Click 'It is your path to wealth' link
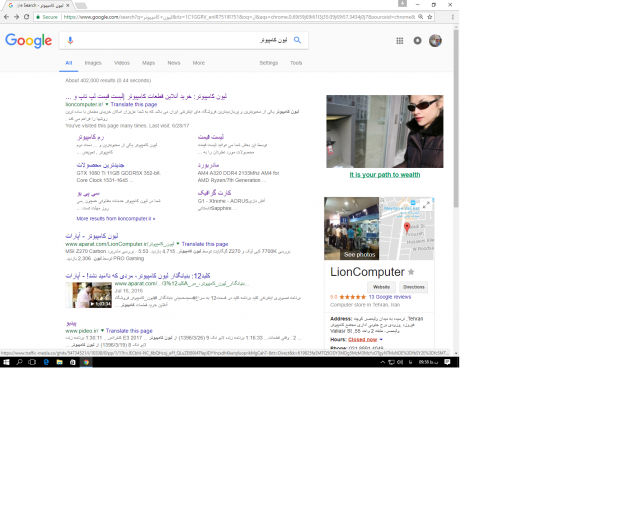 384,175
